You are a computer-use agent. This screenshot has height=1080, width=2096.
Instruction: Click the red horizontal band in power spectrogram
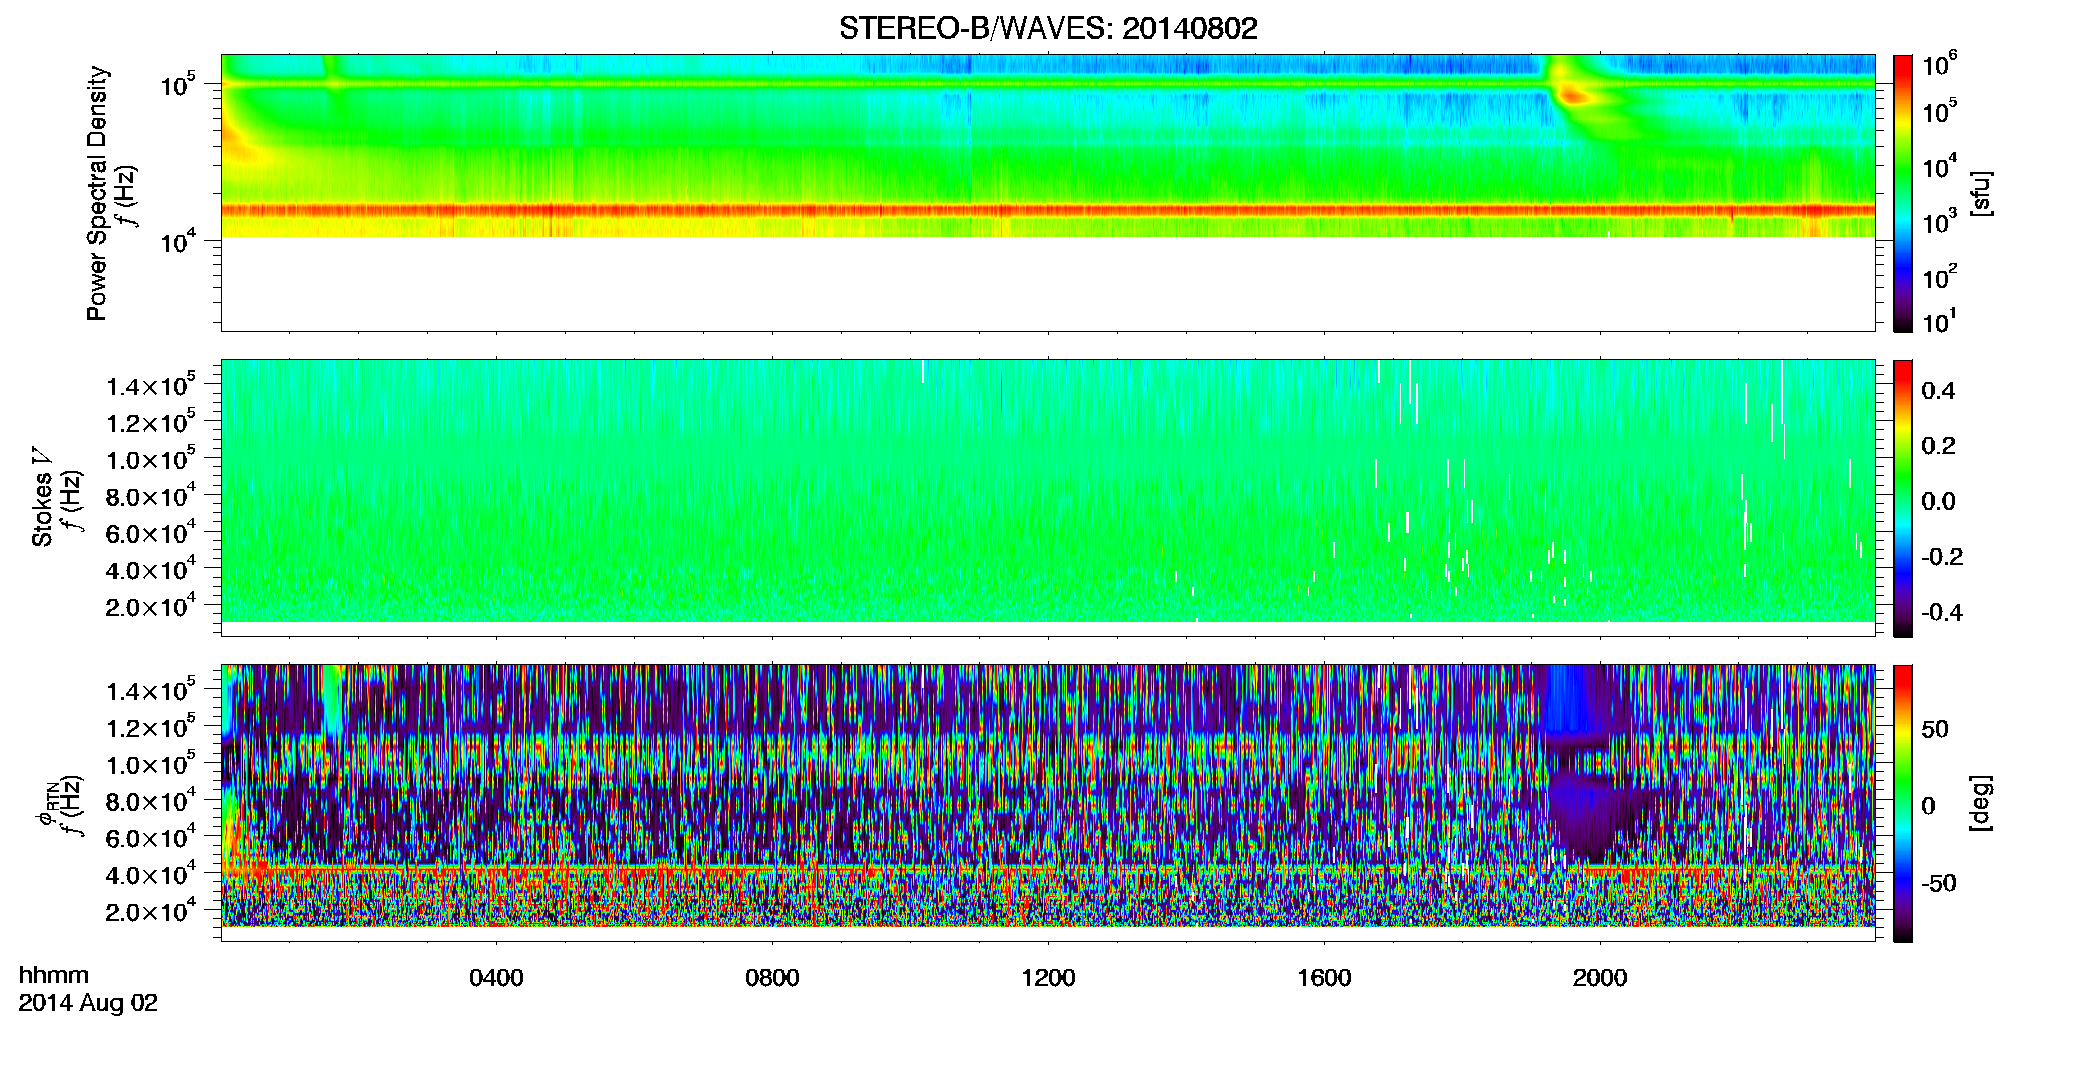click(1048, 210)
